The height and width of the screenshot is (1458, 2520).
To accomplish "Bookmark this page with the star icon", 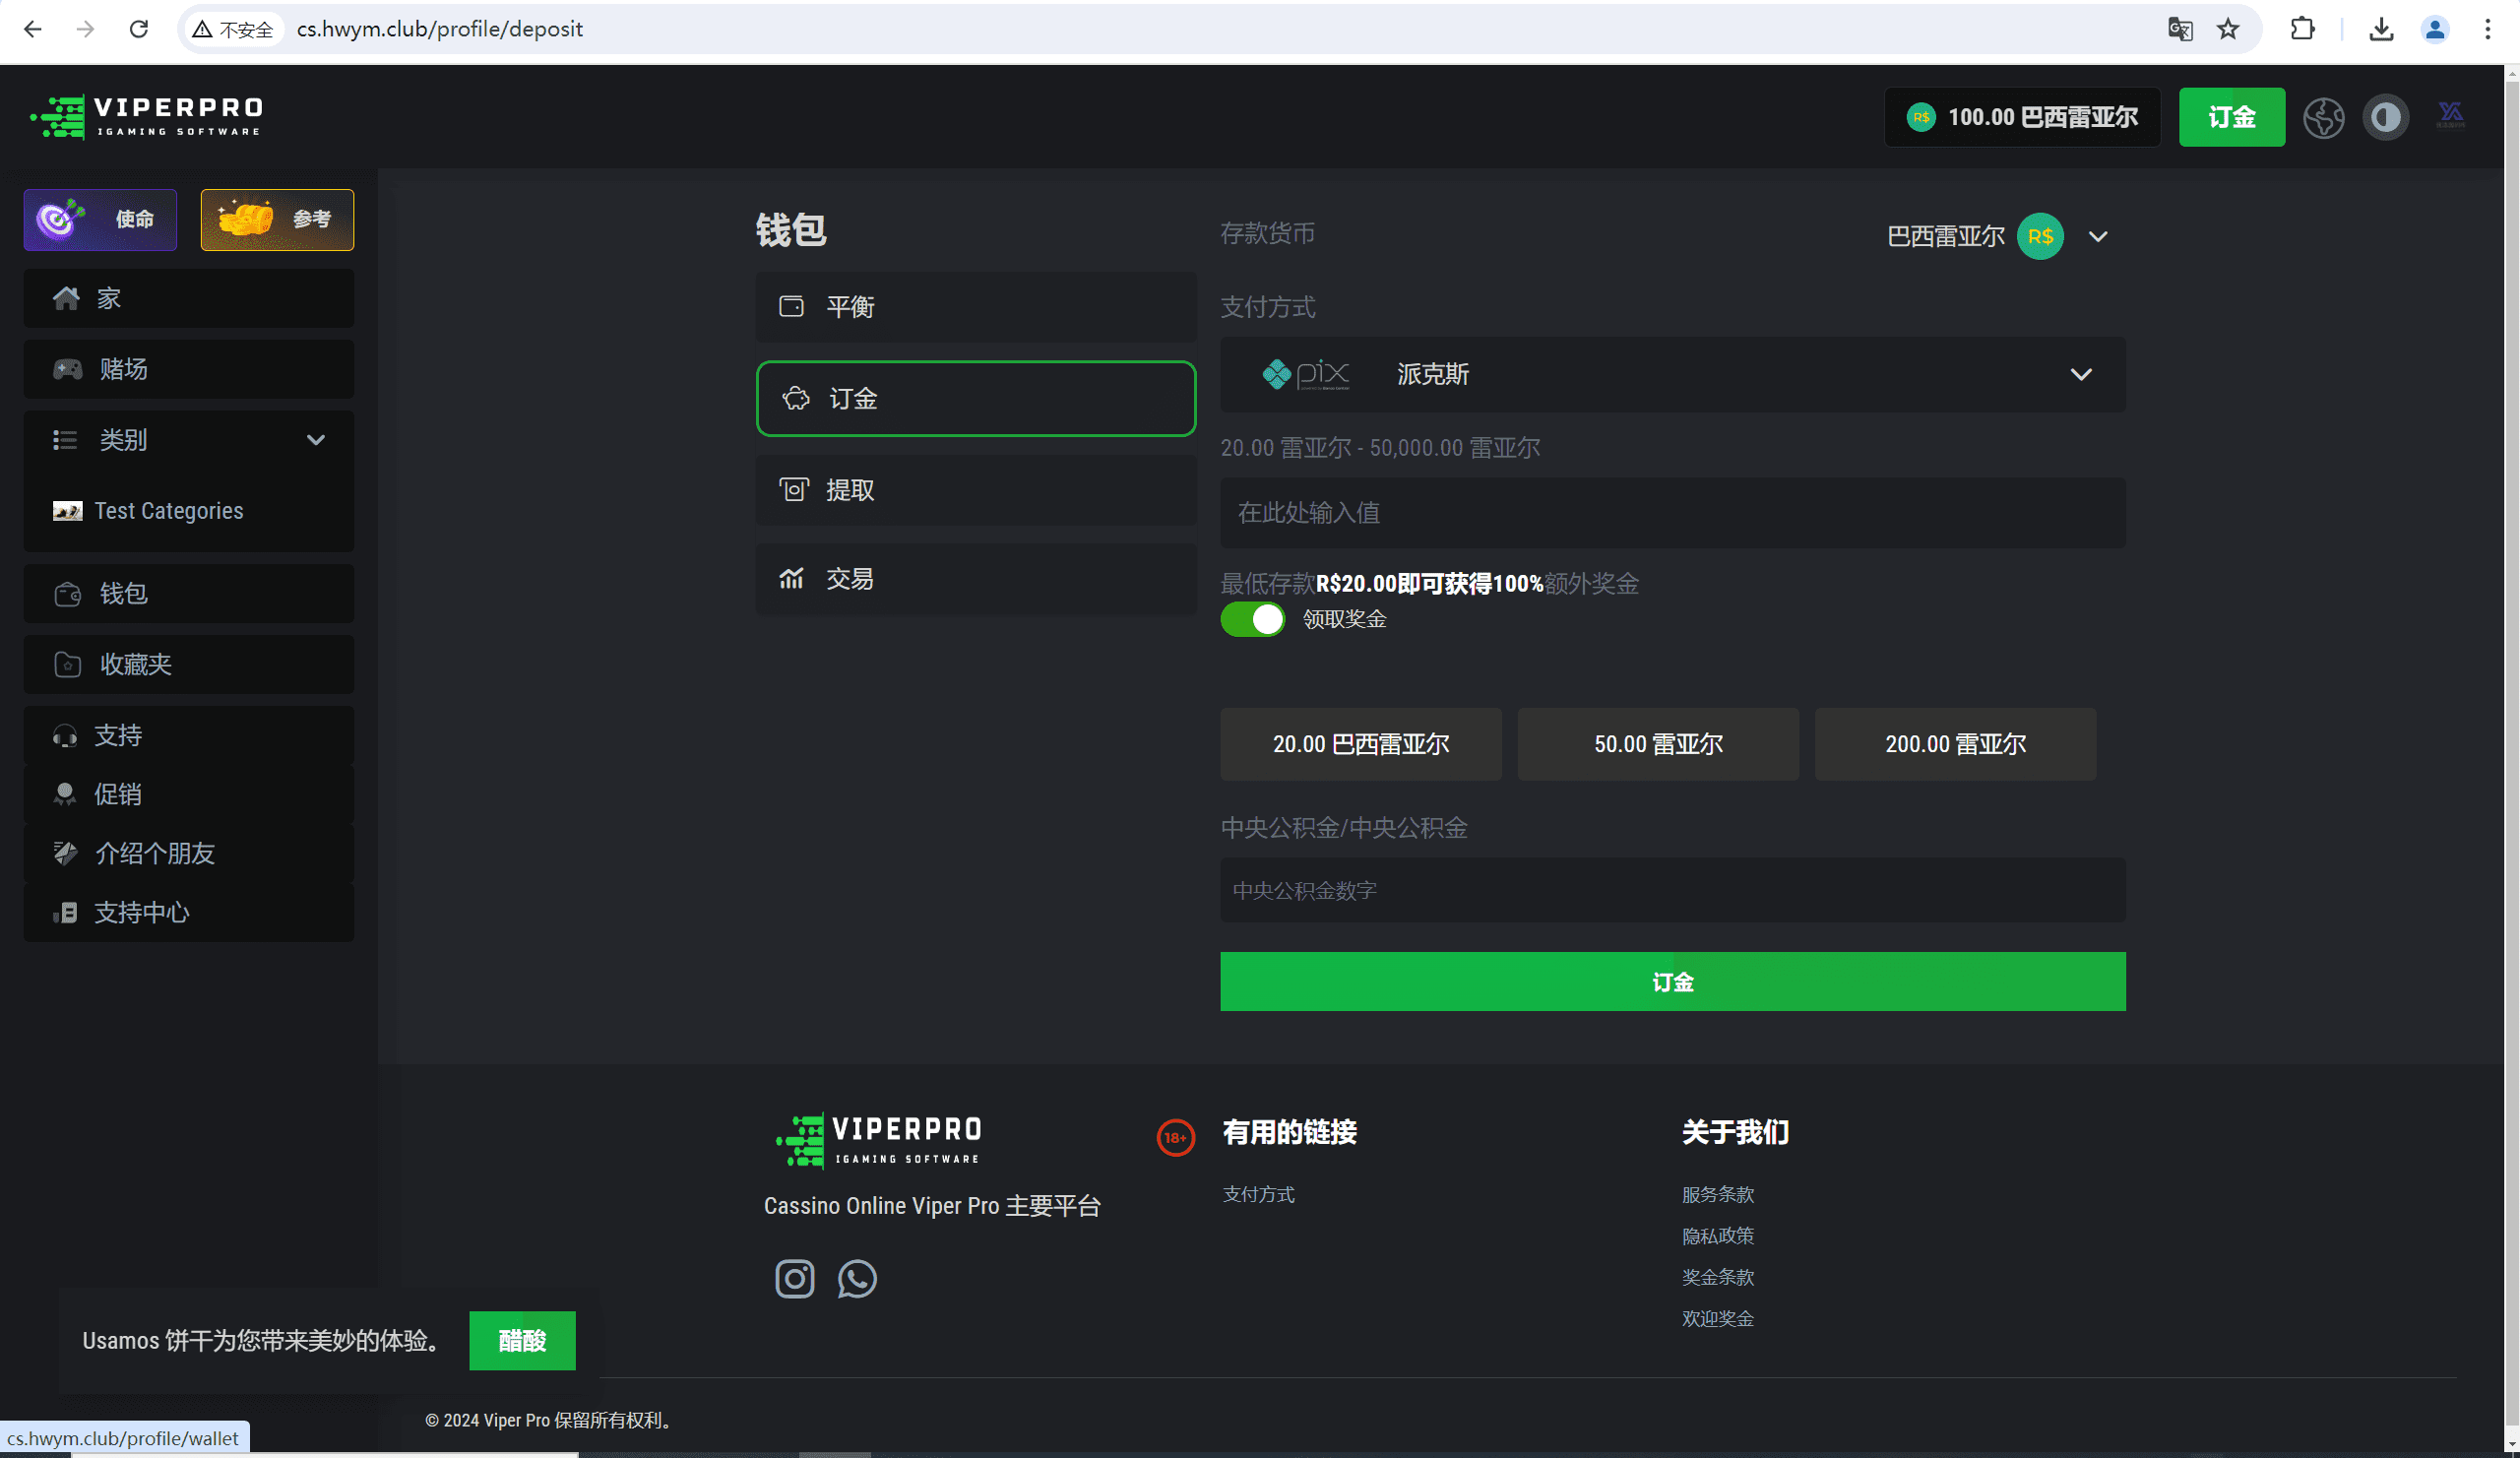I will [x=2228, y=29].
